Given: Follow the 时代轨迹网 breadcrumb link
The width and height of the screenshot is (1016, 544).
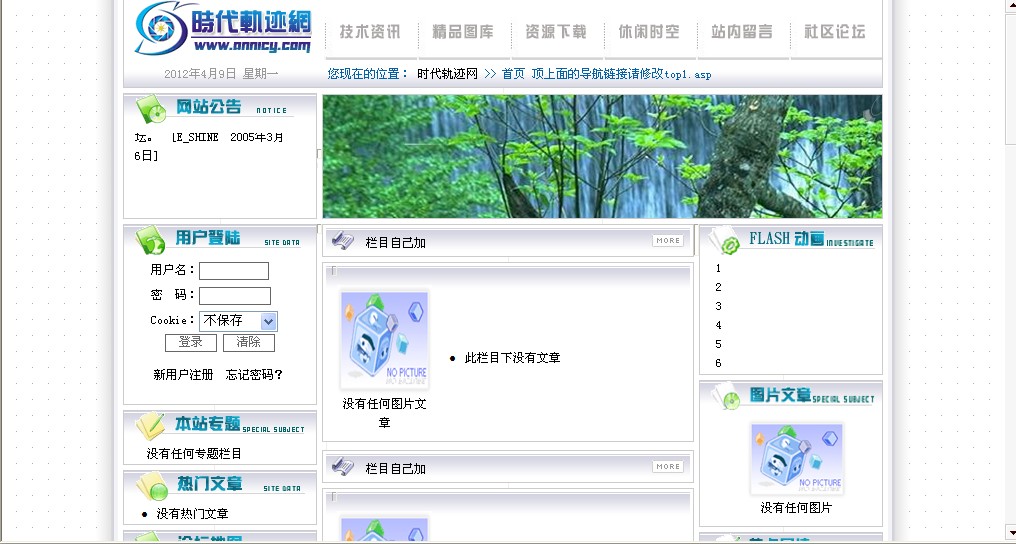Looking at the screenshot, I should pos(447,74).
